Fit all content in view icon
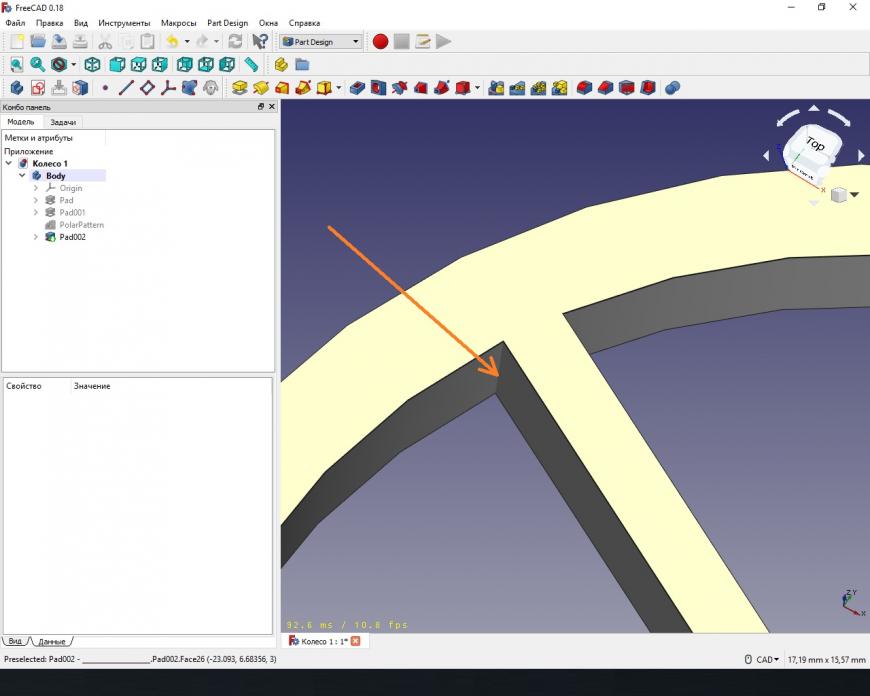 pos(17,65)
